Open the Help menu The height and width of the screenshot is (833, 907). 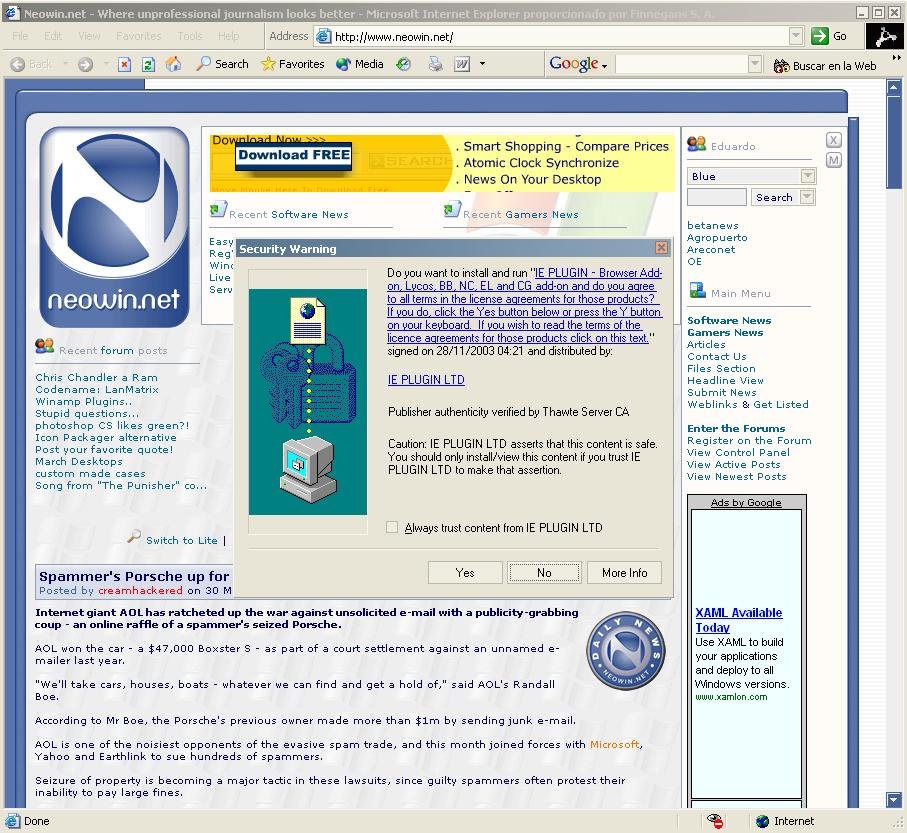(x=228, y=36)
